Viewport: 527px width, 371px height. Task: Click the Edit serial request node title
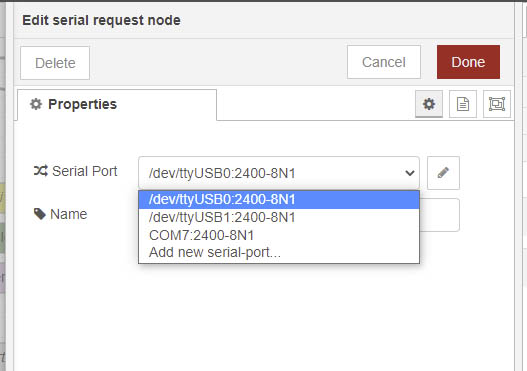pyautogui.click(x=101, y=20)
